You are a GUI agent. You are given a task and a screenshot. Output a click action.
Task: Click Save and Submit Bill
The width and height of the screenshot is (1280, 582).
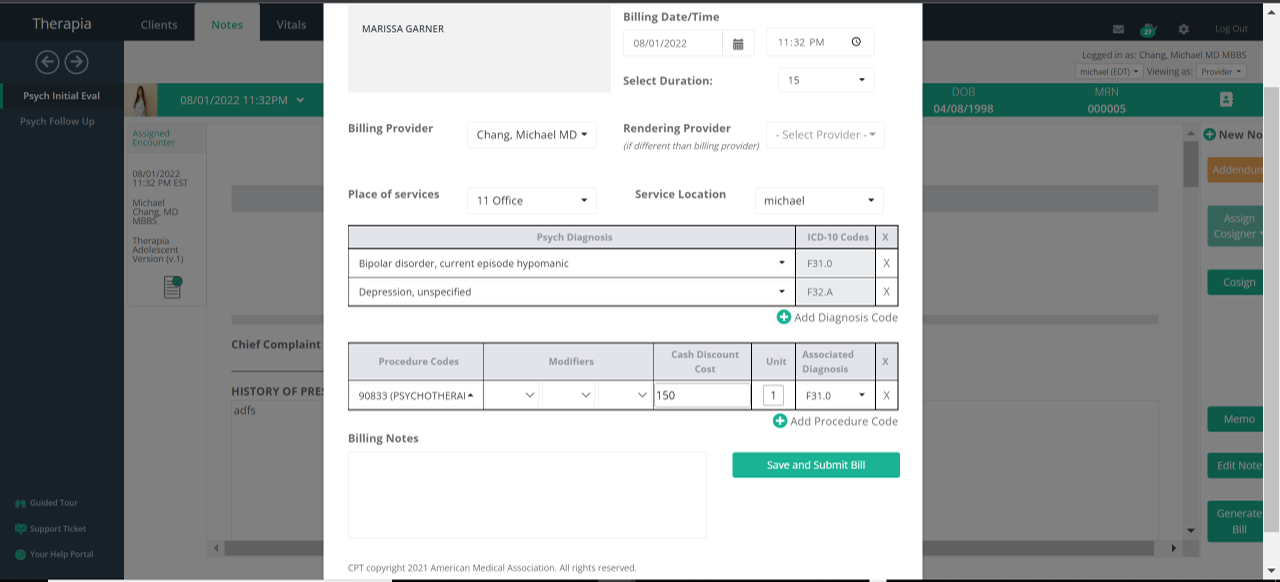[x=815, y=465]
